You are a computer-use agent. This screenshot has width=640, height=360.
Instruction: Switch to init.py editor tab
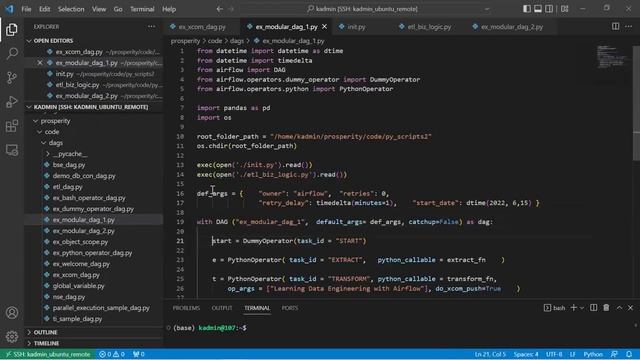[x=356, y=27]
